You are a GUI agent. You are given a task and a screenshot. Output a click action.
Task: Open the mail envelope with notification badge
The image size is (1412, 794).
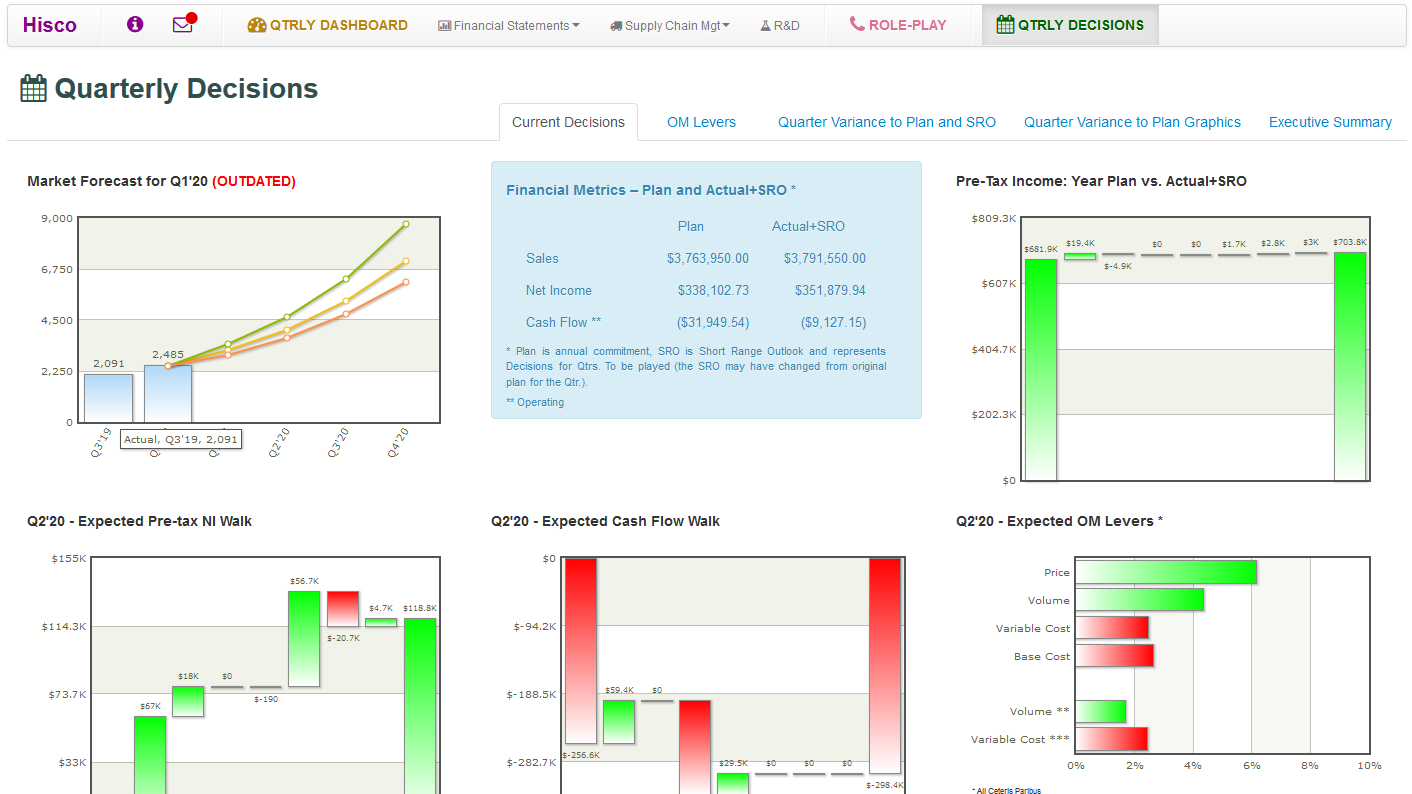pyautogui.click(x=182, y=25)
